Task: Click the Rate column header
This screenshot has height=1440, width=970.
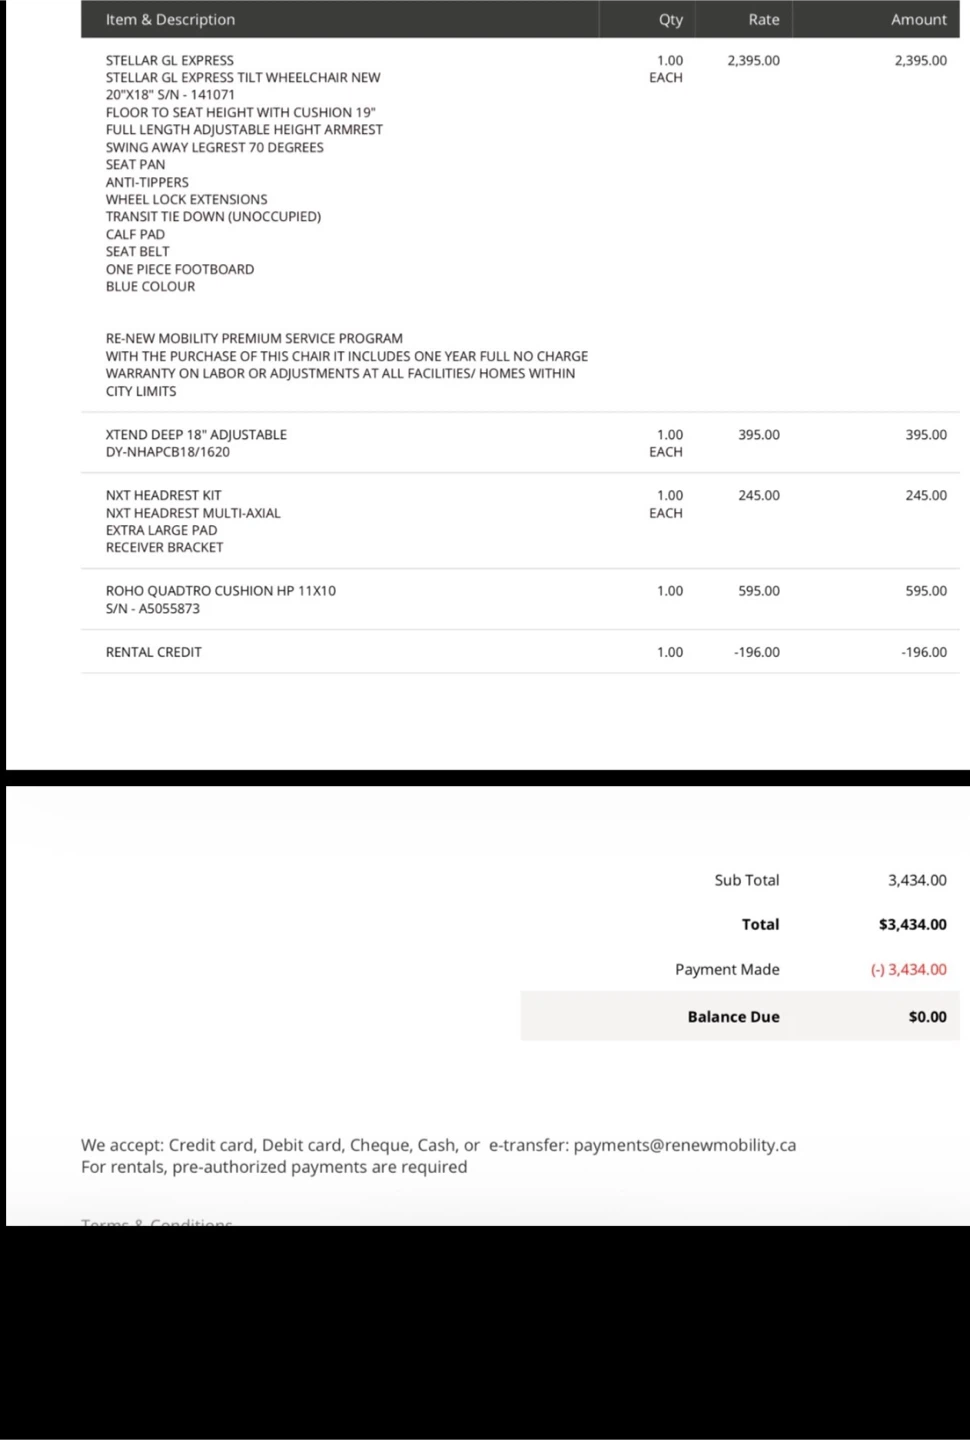Action: point(764,19)
